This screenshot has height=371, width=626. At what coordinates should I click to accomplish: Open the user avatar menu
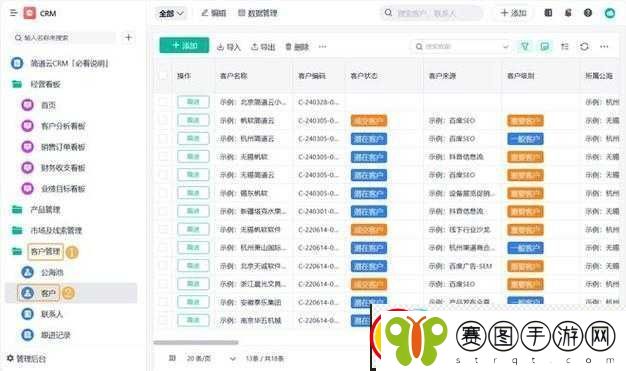click(610, 13)
